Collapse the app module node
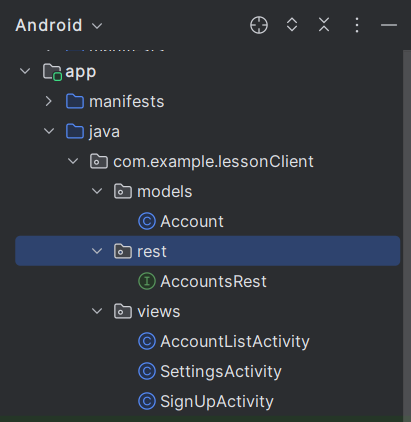 click(x=25, y=71)
